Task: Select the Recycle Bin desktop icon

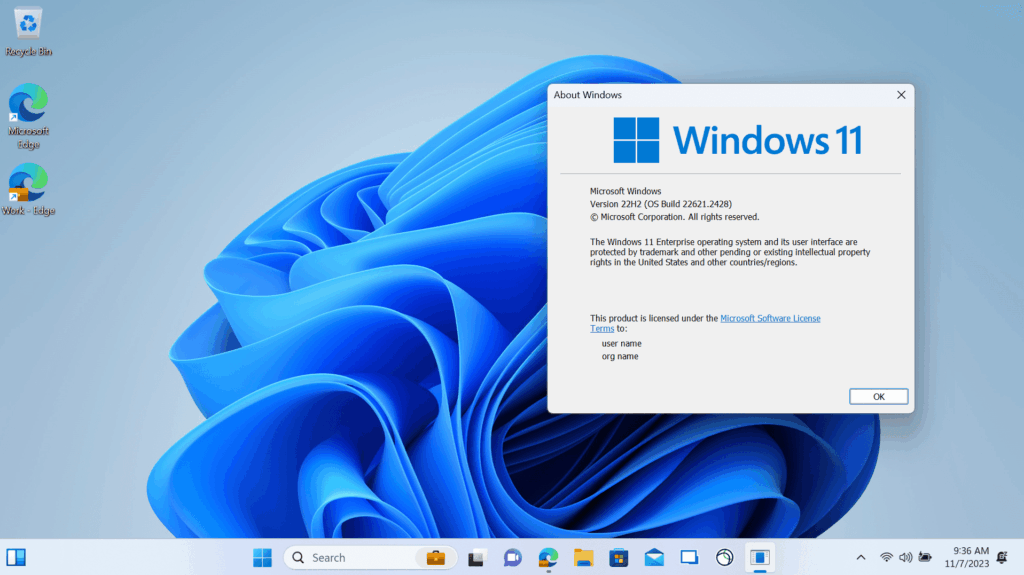Action: 28,30
